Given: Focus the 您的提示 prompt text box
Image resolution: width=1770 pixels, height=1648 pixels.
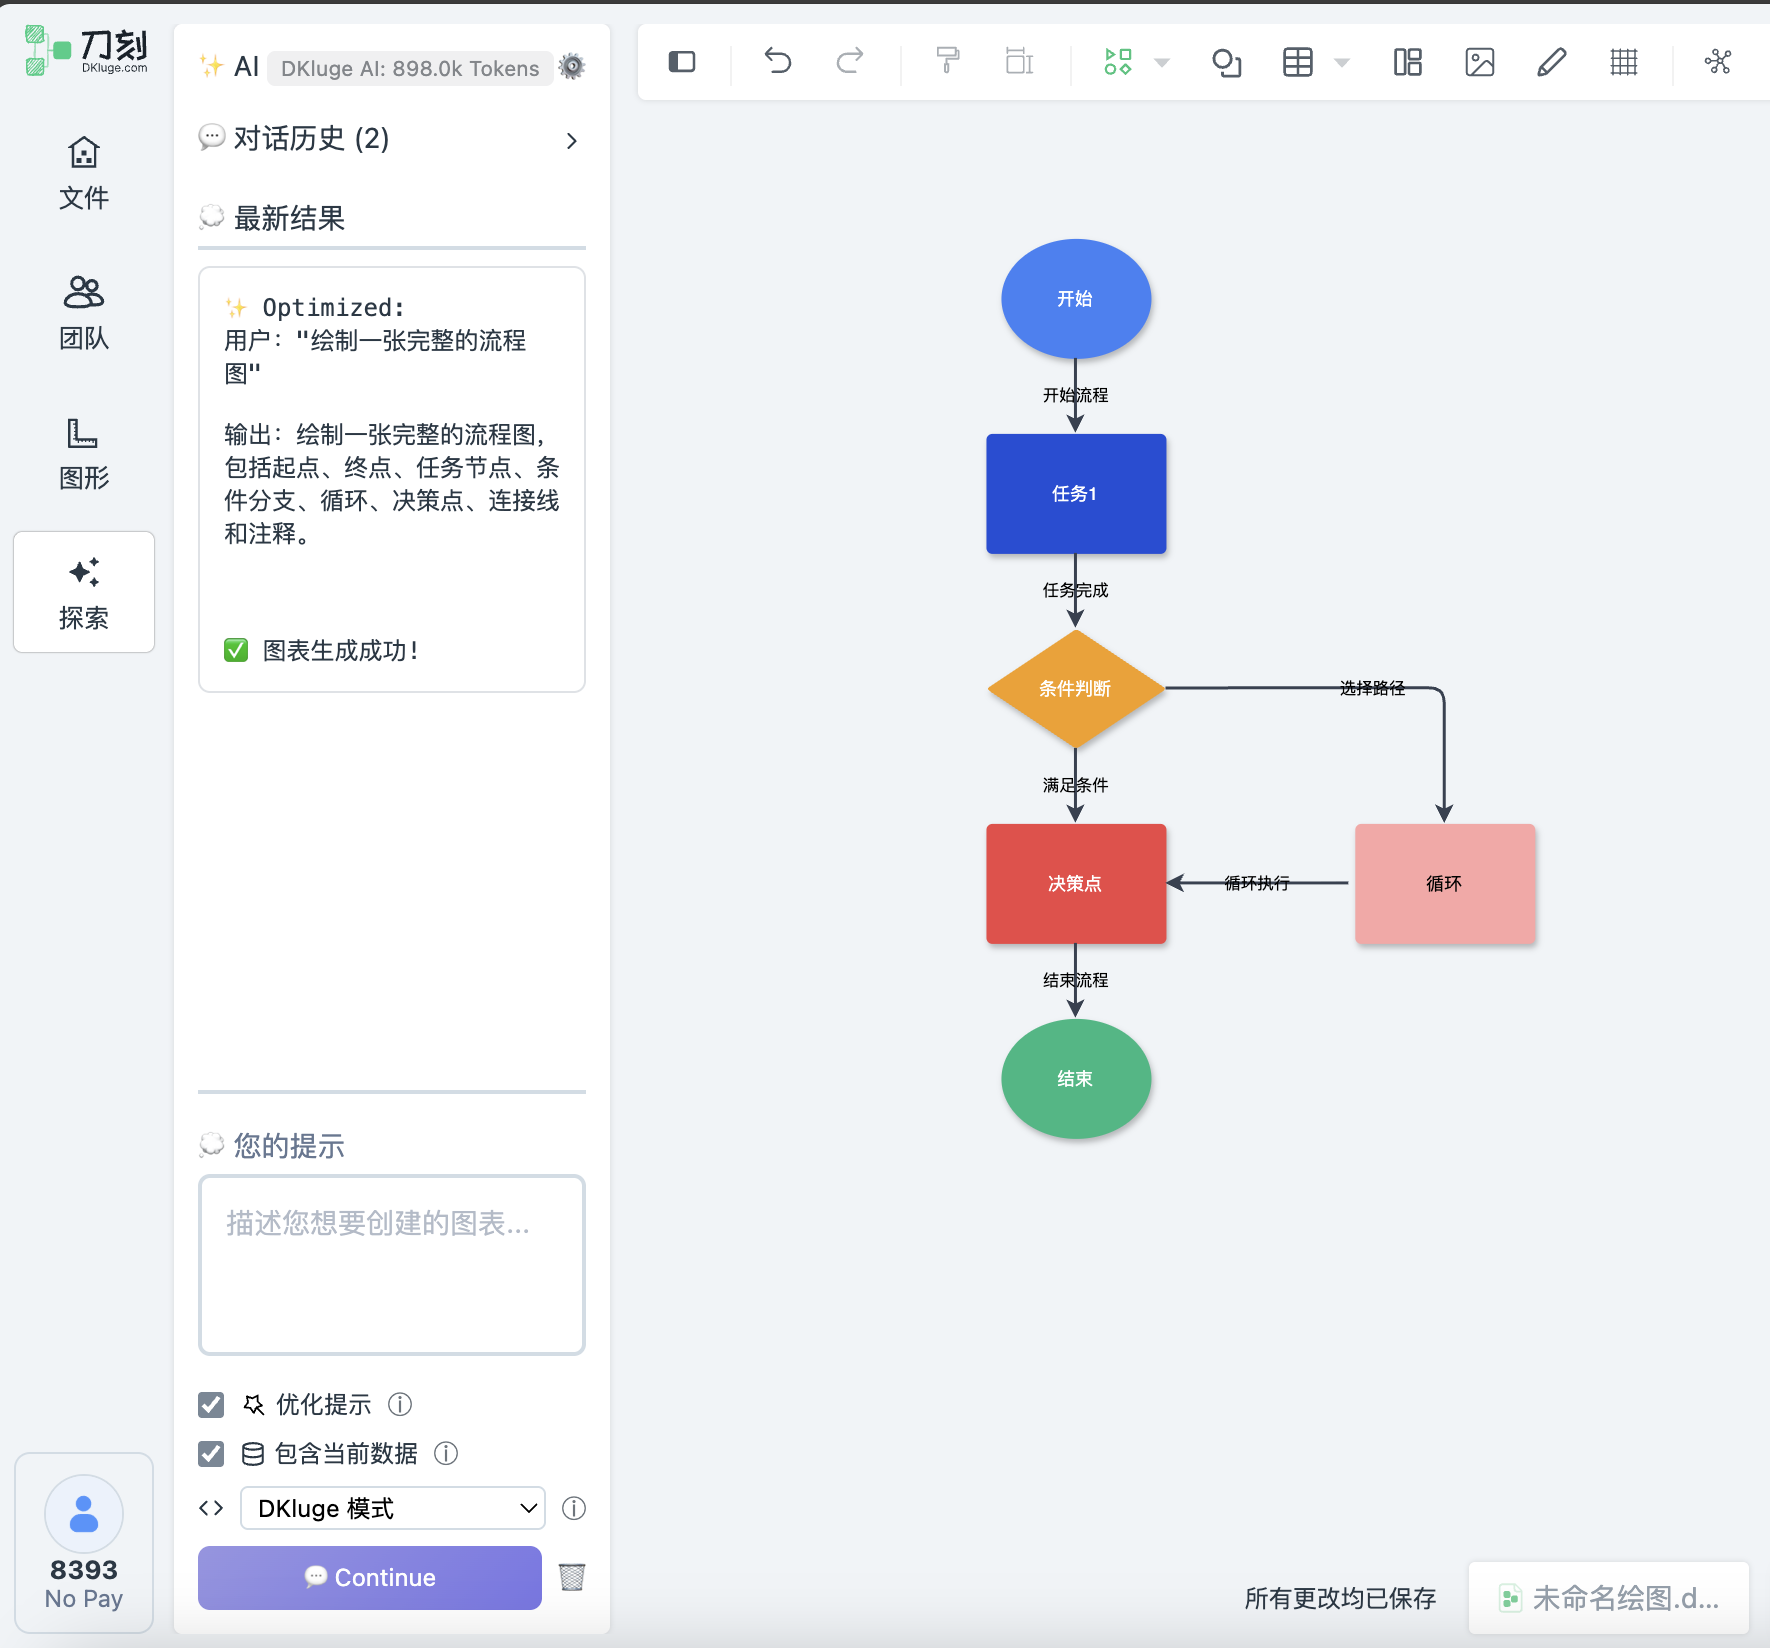Looking at the screenshot, I should [392, 1265].
